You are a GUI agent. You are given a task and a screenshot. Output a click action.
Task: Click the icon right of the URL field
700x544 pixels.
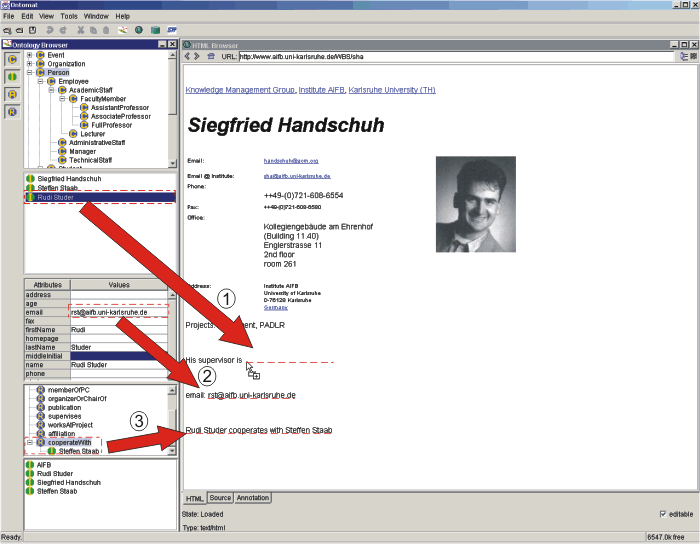click(683, 56)
